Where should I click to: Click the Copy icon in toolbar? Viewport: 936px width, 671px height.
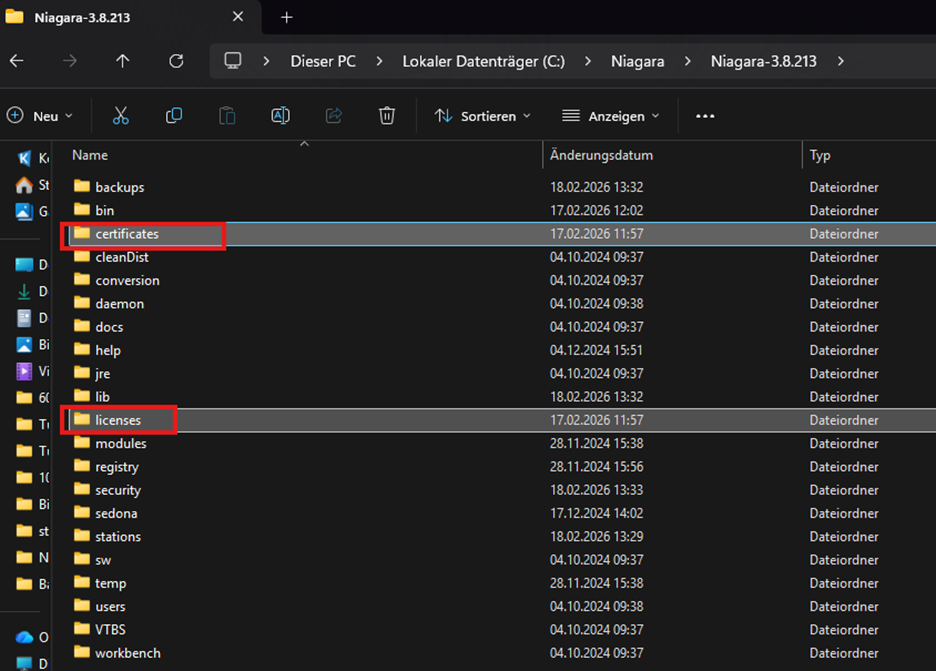(x=174, y=116)
